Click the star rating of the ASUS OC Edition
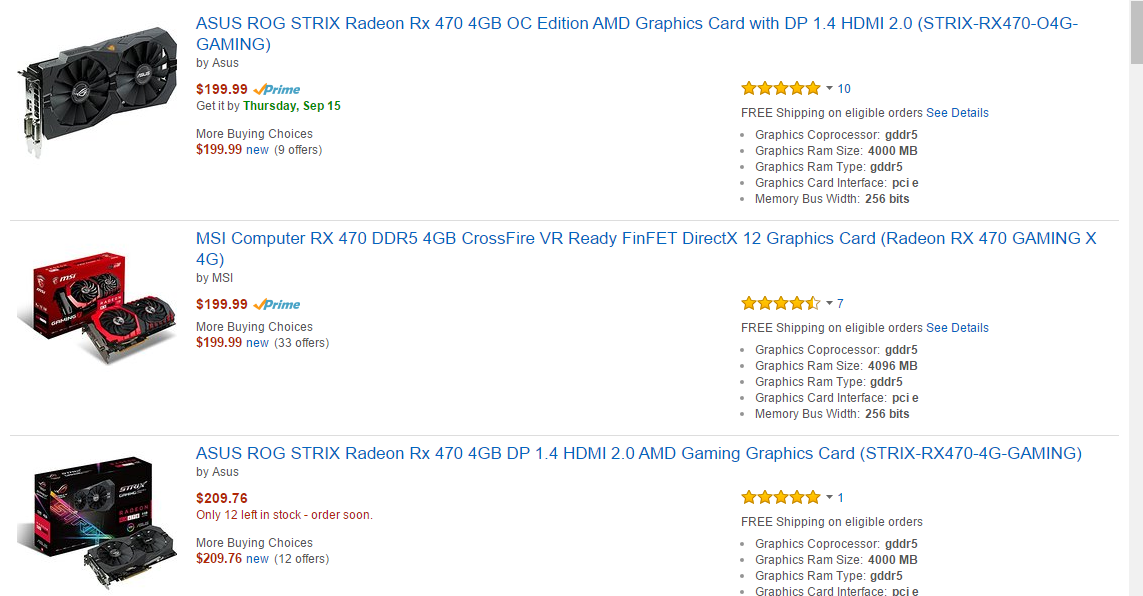This screenshot has width=1143, height=596. [781, 89]
